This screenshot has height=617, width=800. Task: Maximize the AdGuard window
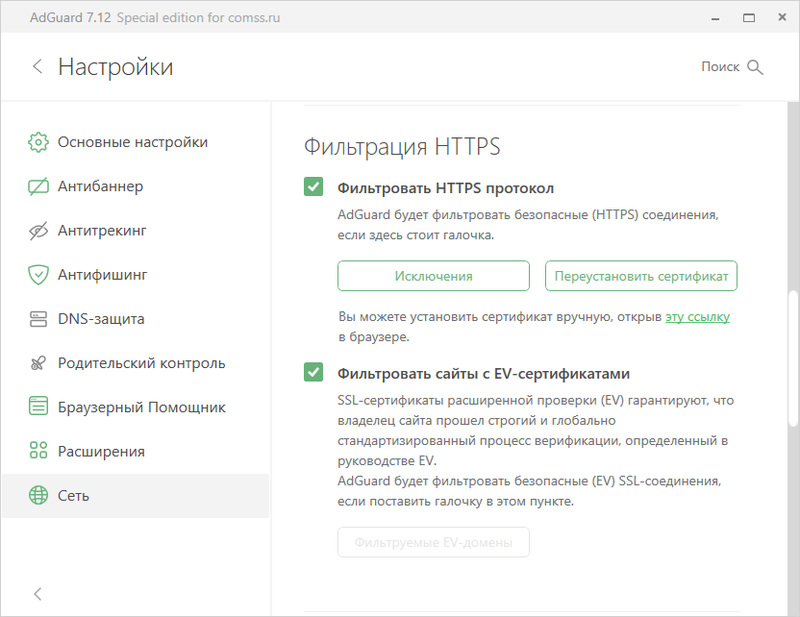[748, 18]
